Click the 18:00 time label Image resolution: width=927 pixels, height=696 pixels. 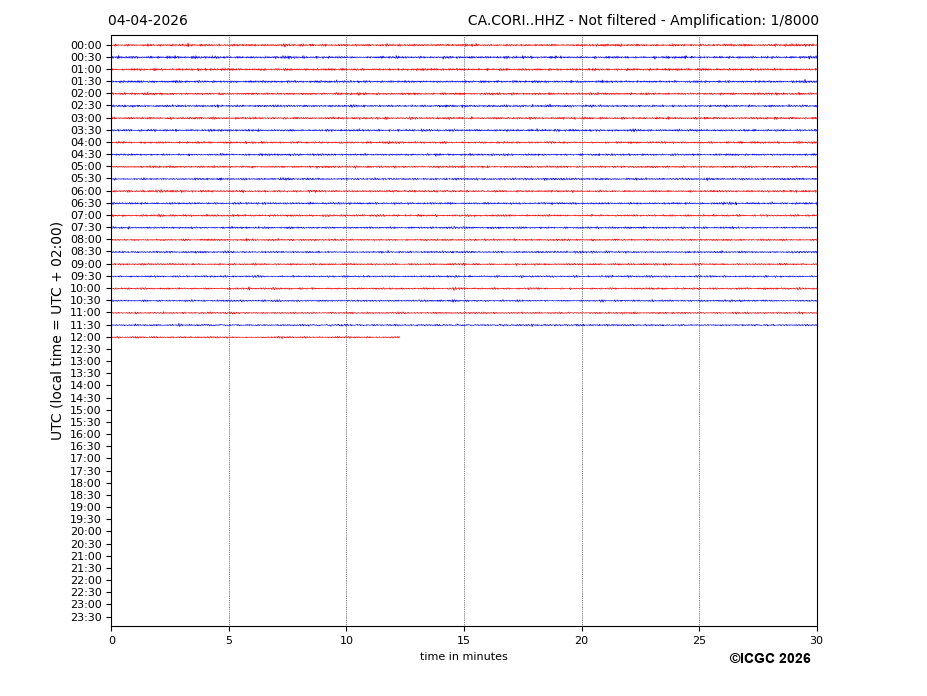click(86, 483)
